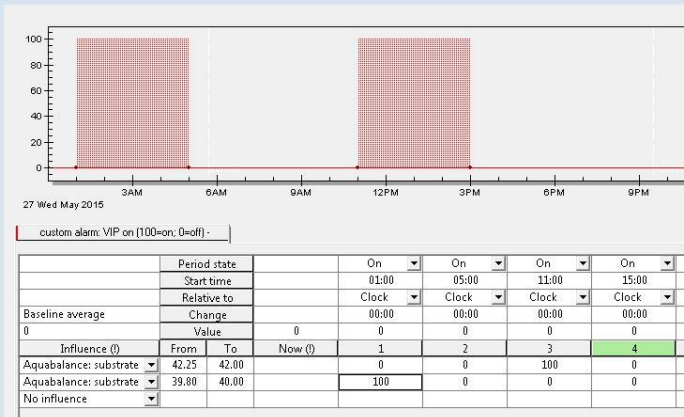Edit start time 15:00 cell

[634, 280]
